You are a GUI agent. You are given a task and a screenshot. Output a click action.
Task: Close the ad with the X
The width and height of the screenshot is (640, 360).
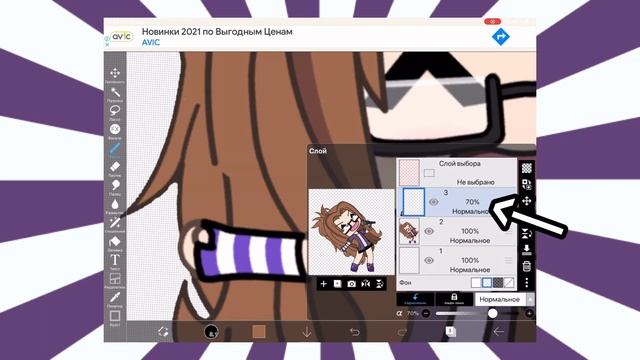click(107, 44)
